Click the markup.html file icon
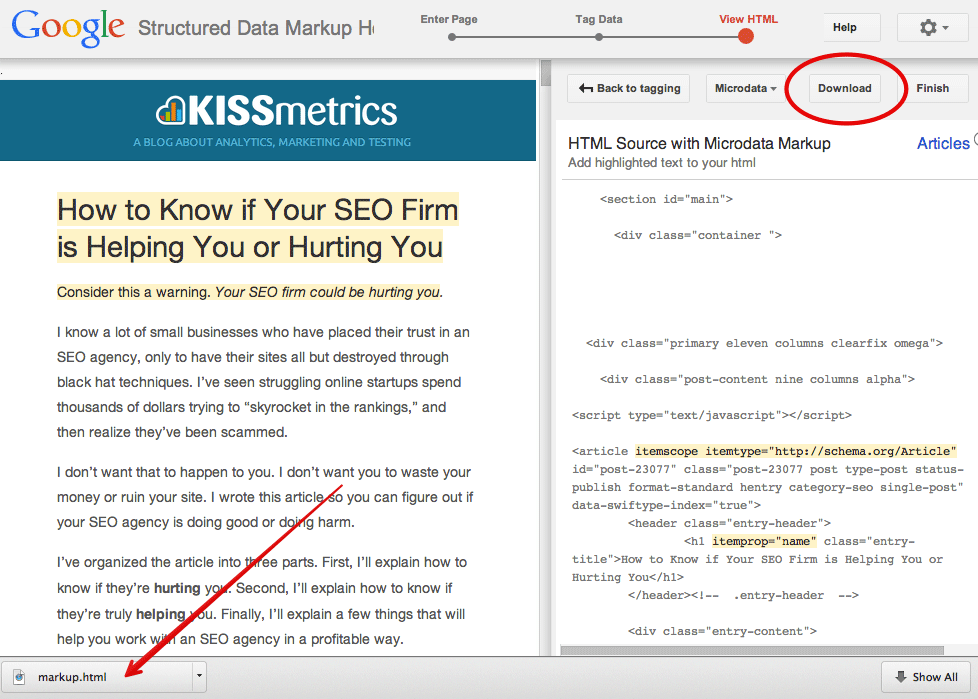The width and height of the screenshot is (978, 699). pyautogui.click(x=19, y=677)
